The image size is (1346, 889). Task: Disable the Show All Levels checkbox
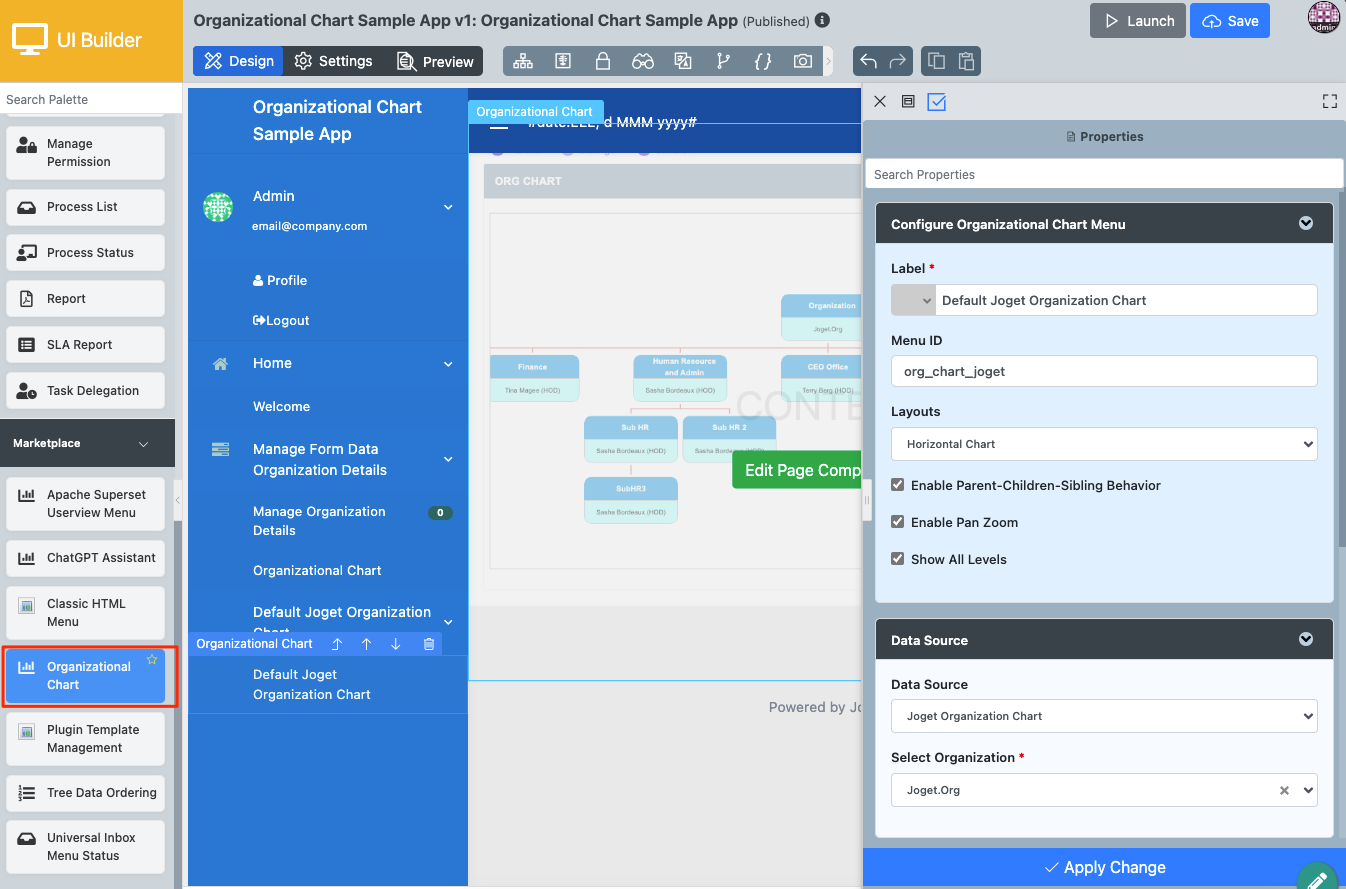pyautogui.click(x=898, y=559)
